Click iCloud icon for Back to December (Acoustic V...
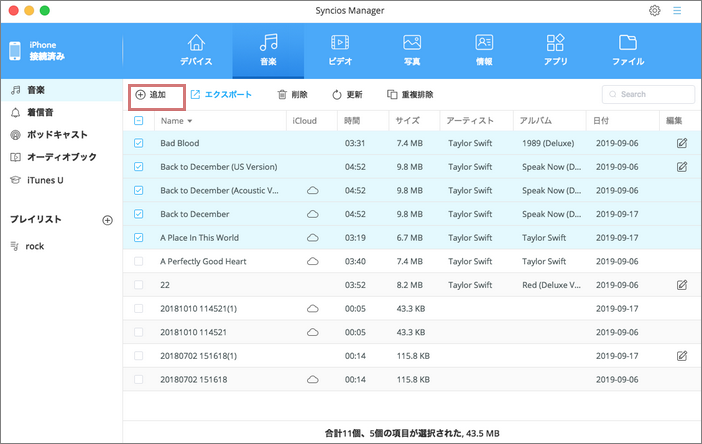Viewport: 702px width, 444px height. click(312, 191)
